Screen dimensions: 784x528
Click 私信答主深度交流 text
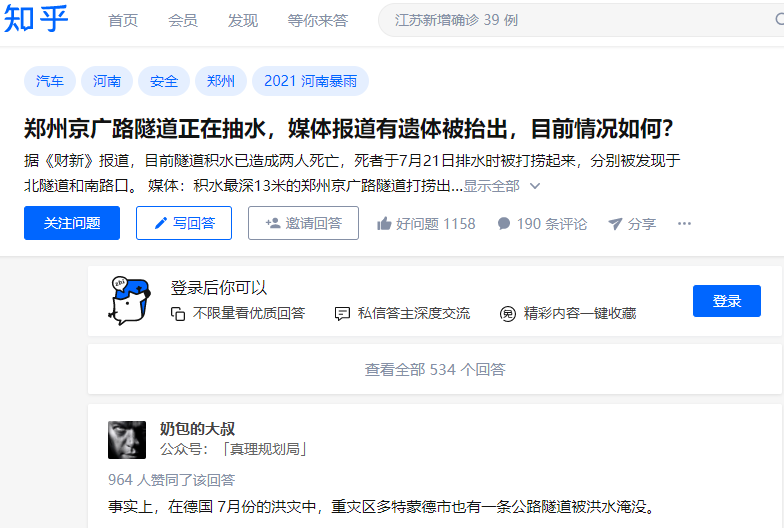click(414, 314)
